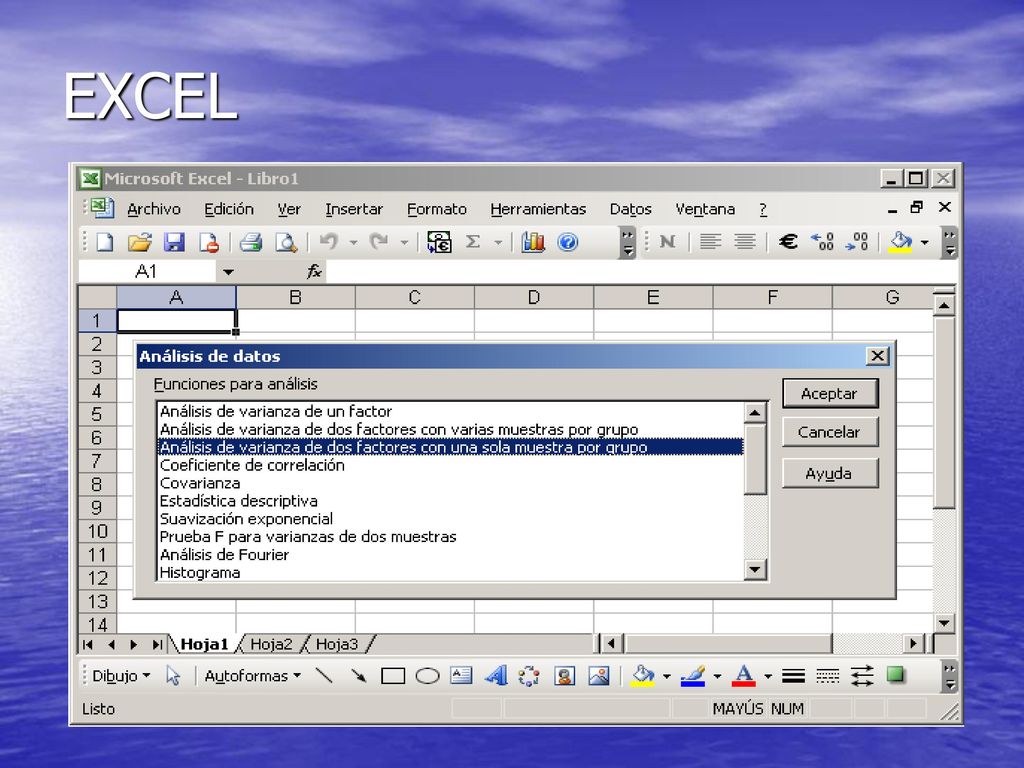Toggle bold with the N button
This screenshot has height=768, width=1024.
667,242
